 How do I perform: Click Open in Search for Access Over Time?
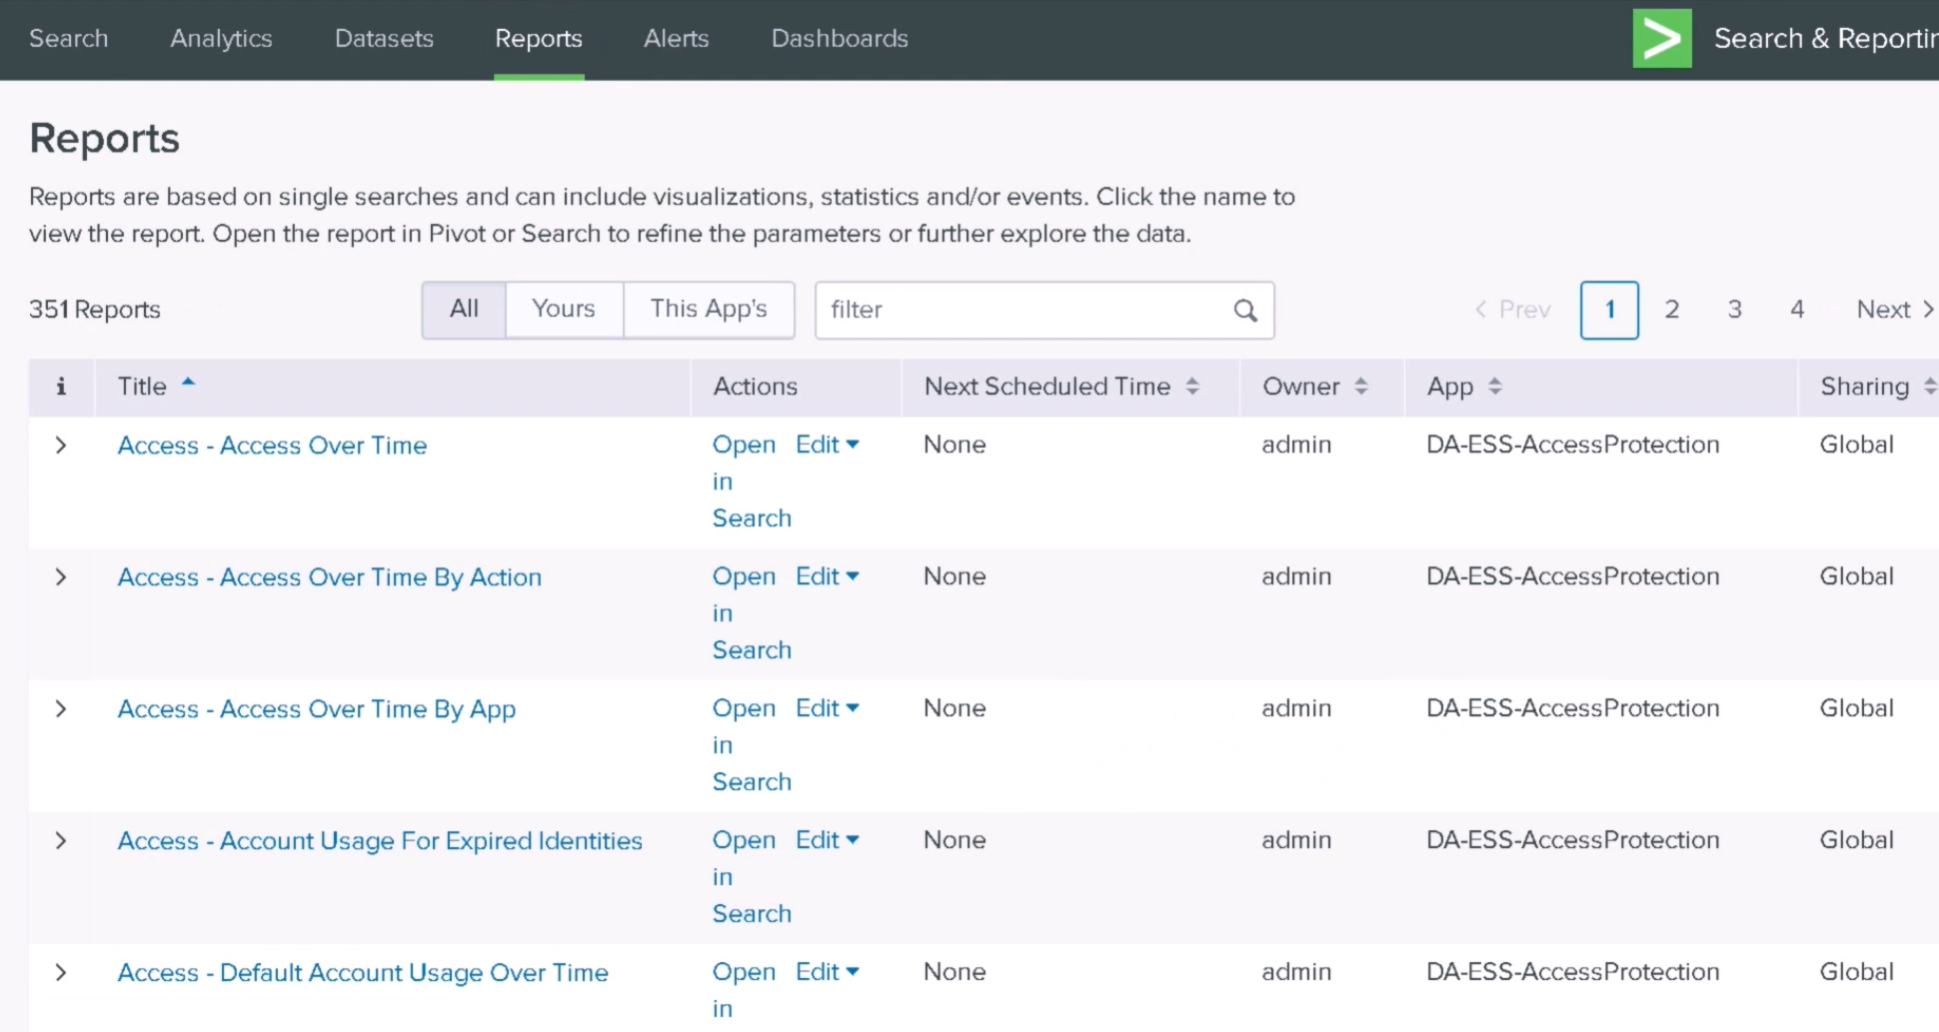click(752, 481)
